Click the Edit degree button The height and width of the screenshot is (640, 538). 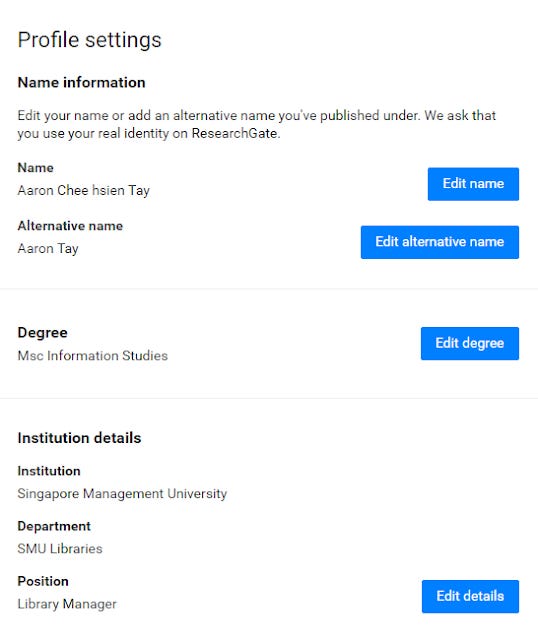(x=470, y=343)
